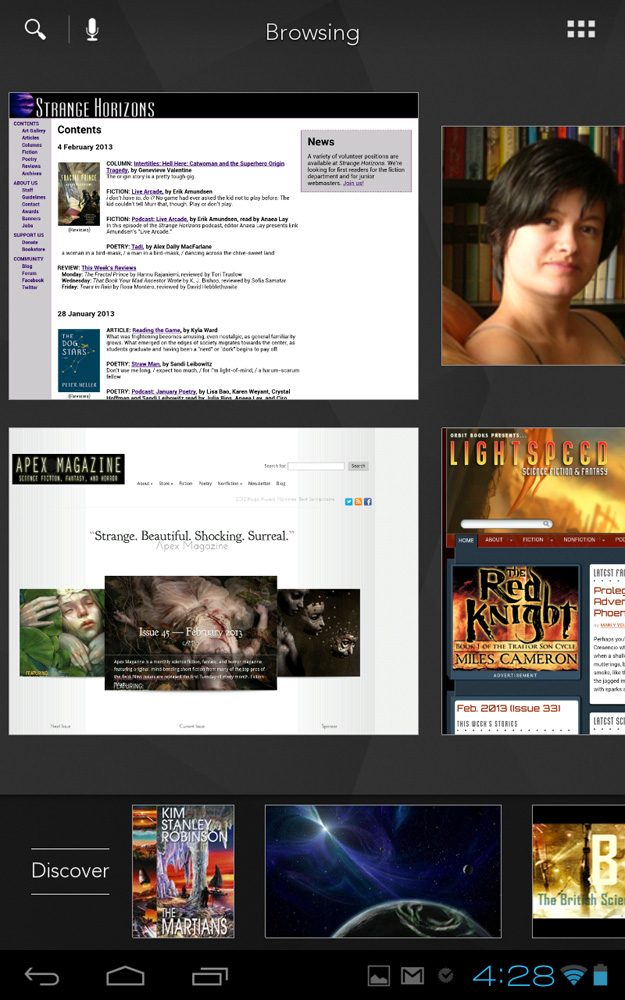Tap the Discover label
The height and width of the screenshot is (1000, 625).
click(70, 871)
